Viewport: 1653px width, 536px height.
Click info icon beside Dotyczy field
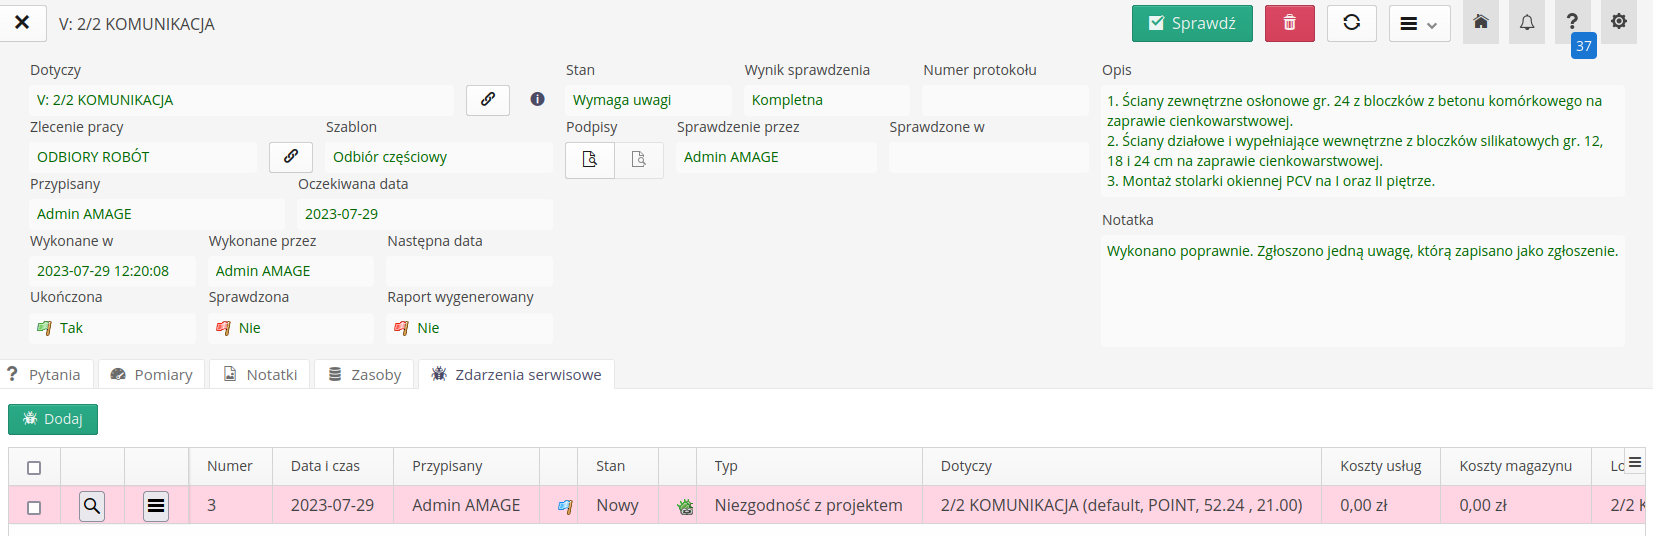click(x=537, y=100)
